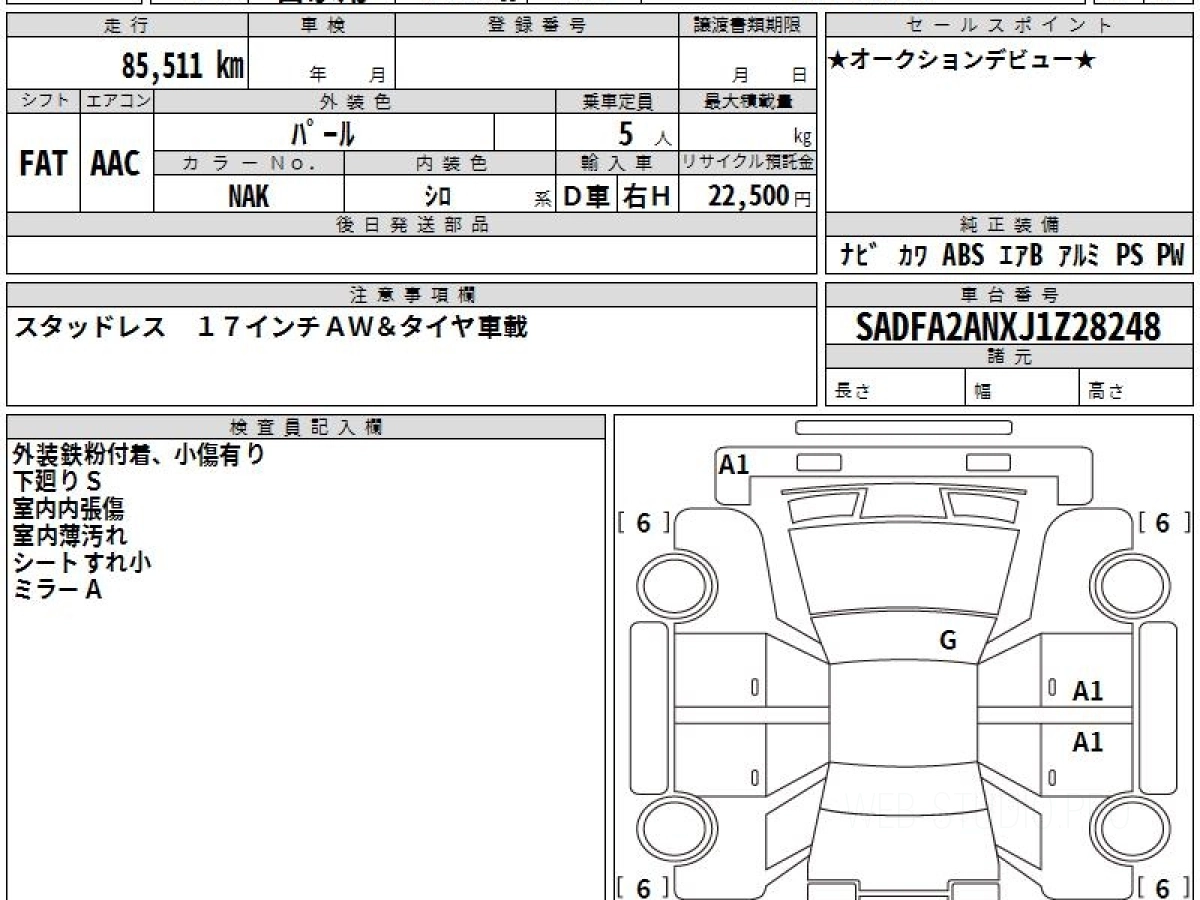Click the 室内薄汚れ inspector note
The width and height of the screenshot is (1200, 900).
tap(70, 536)
